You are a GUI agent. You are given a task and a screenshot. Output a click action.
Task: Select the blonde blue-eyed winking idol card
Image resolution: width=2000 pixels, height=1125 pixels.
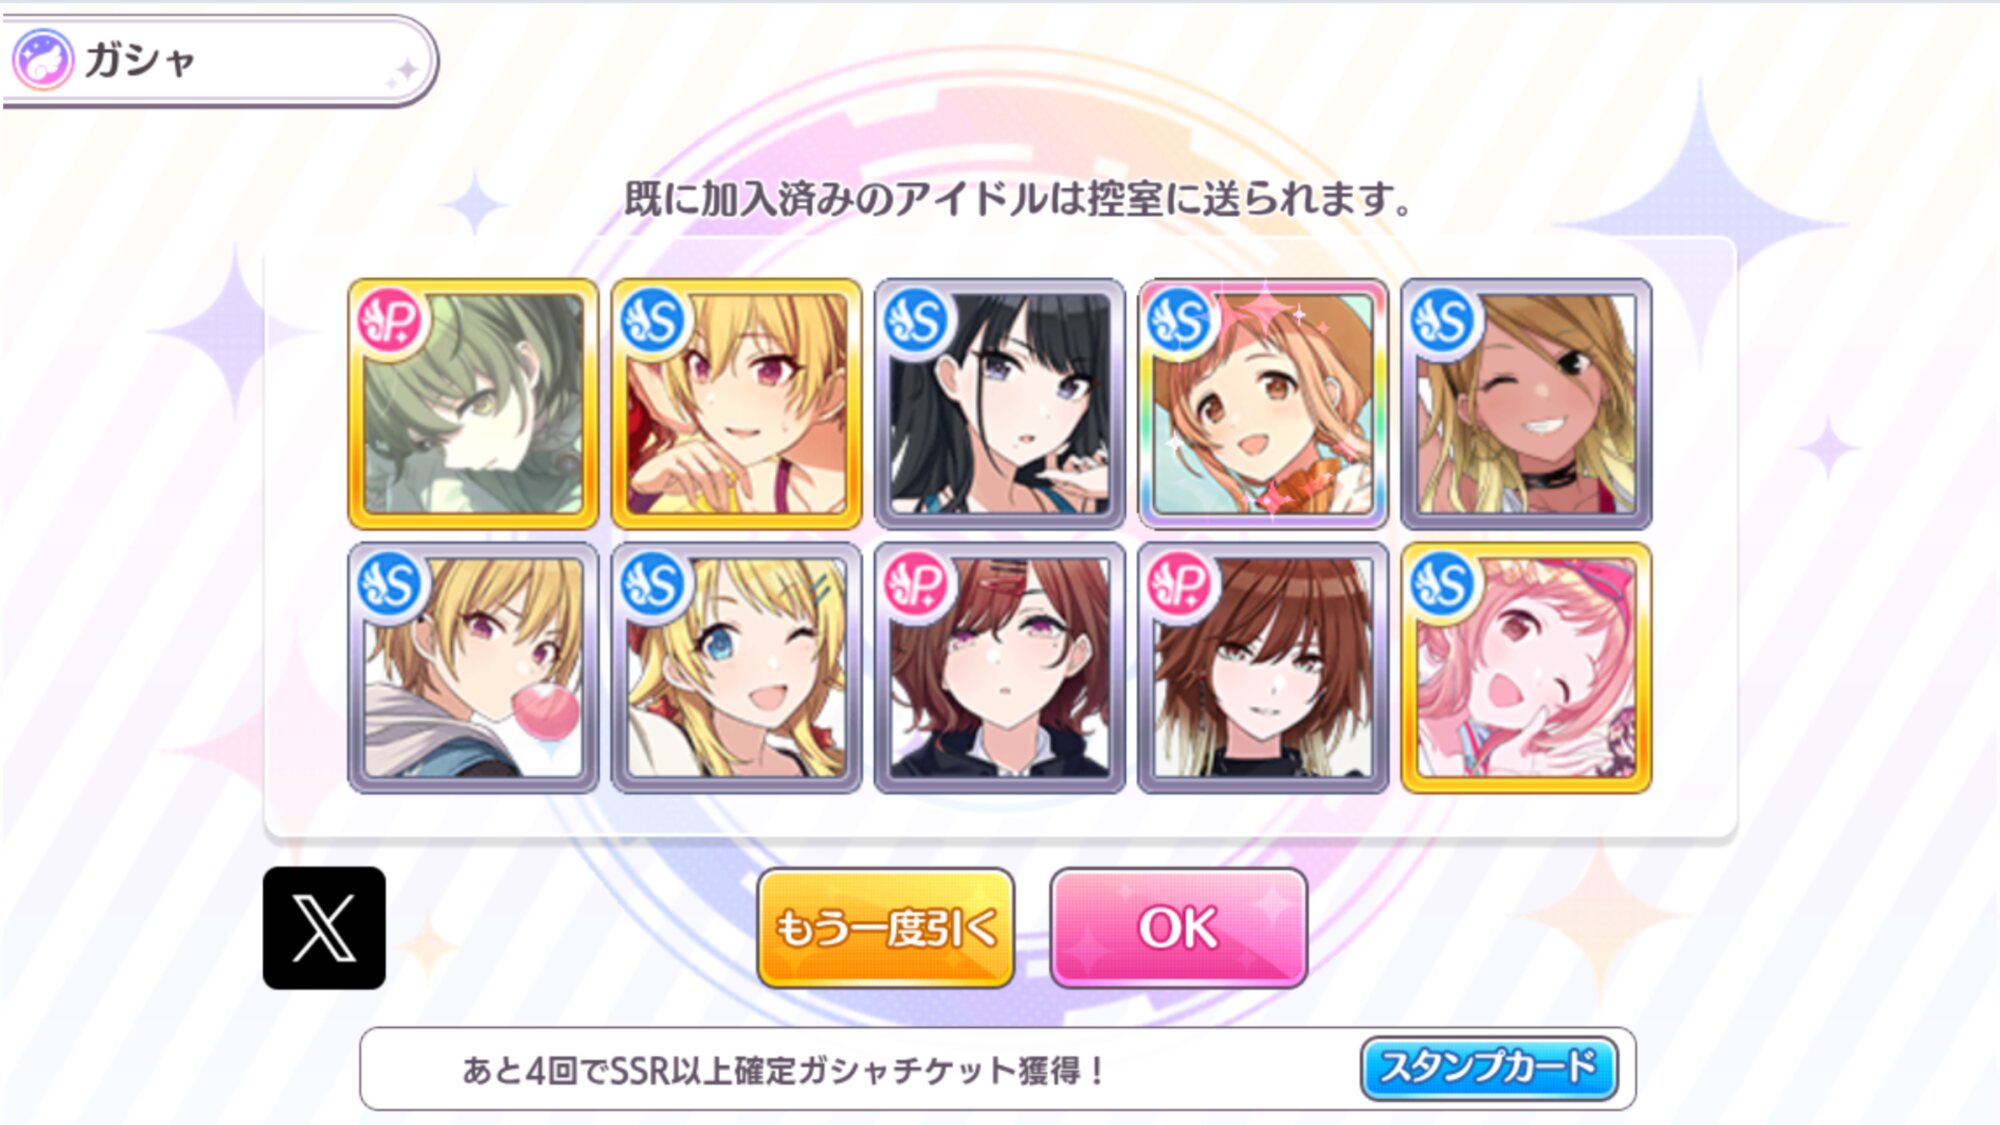[736, 668]
